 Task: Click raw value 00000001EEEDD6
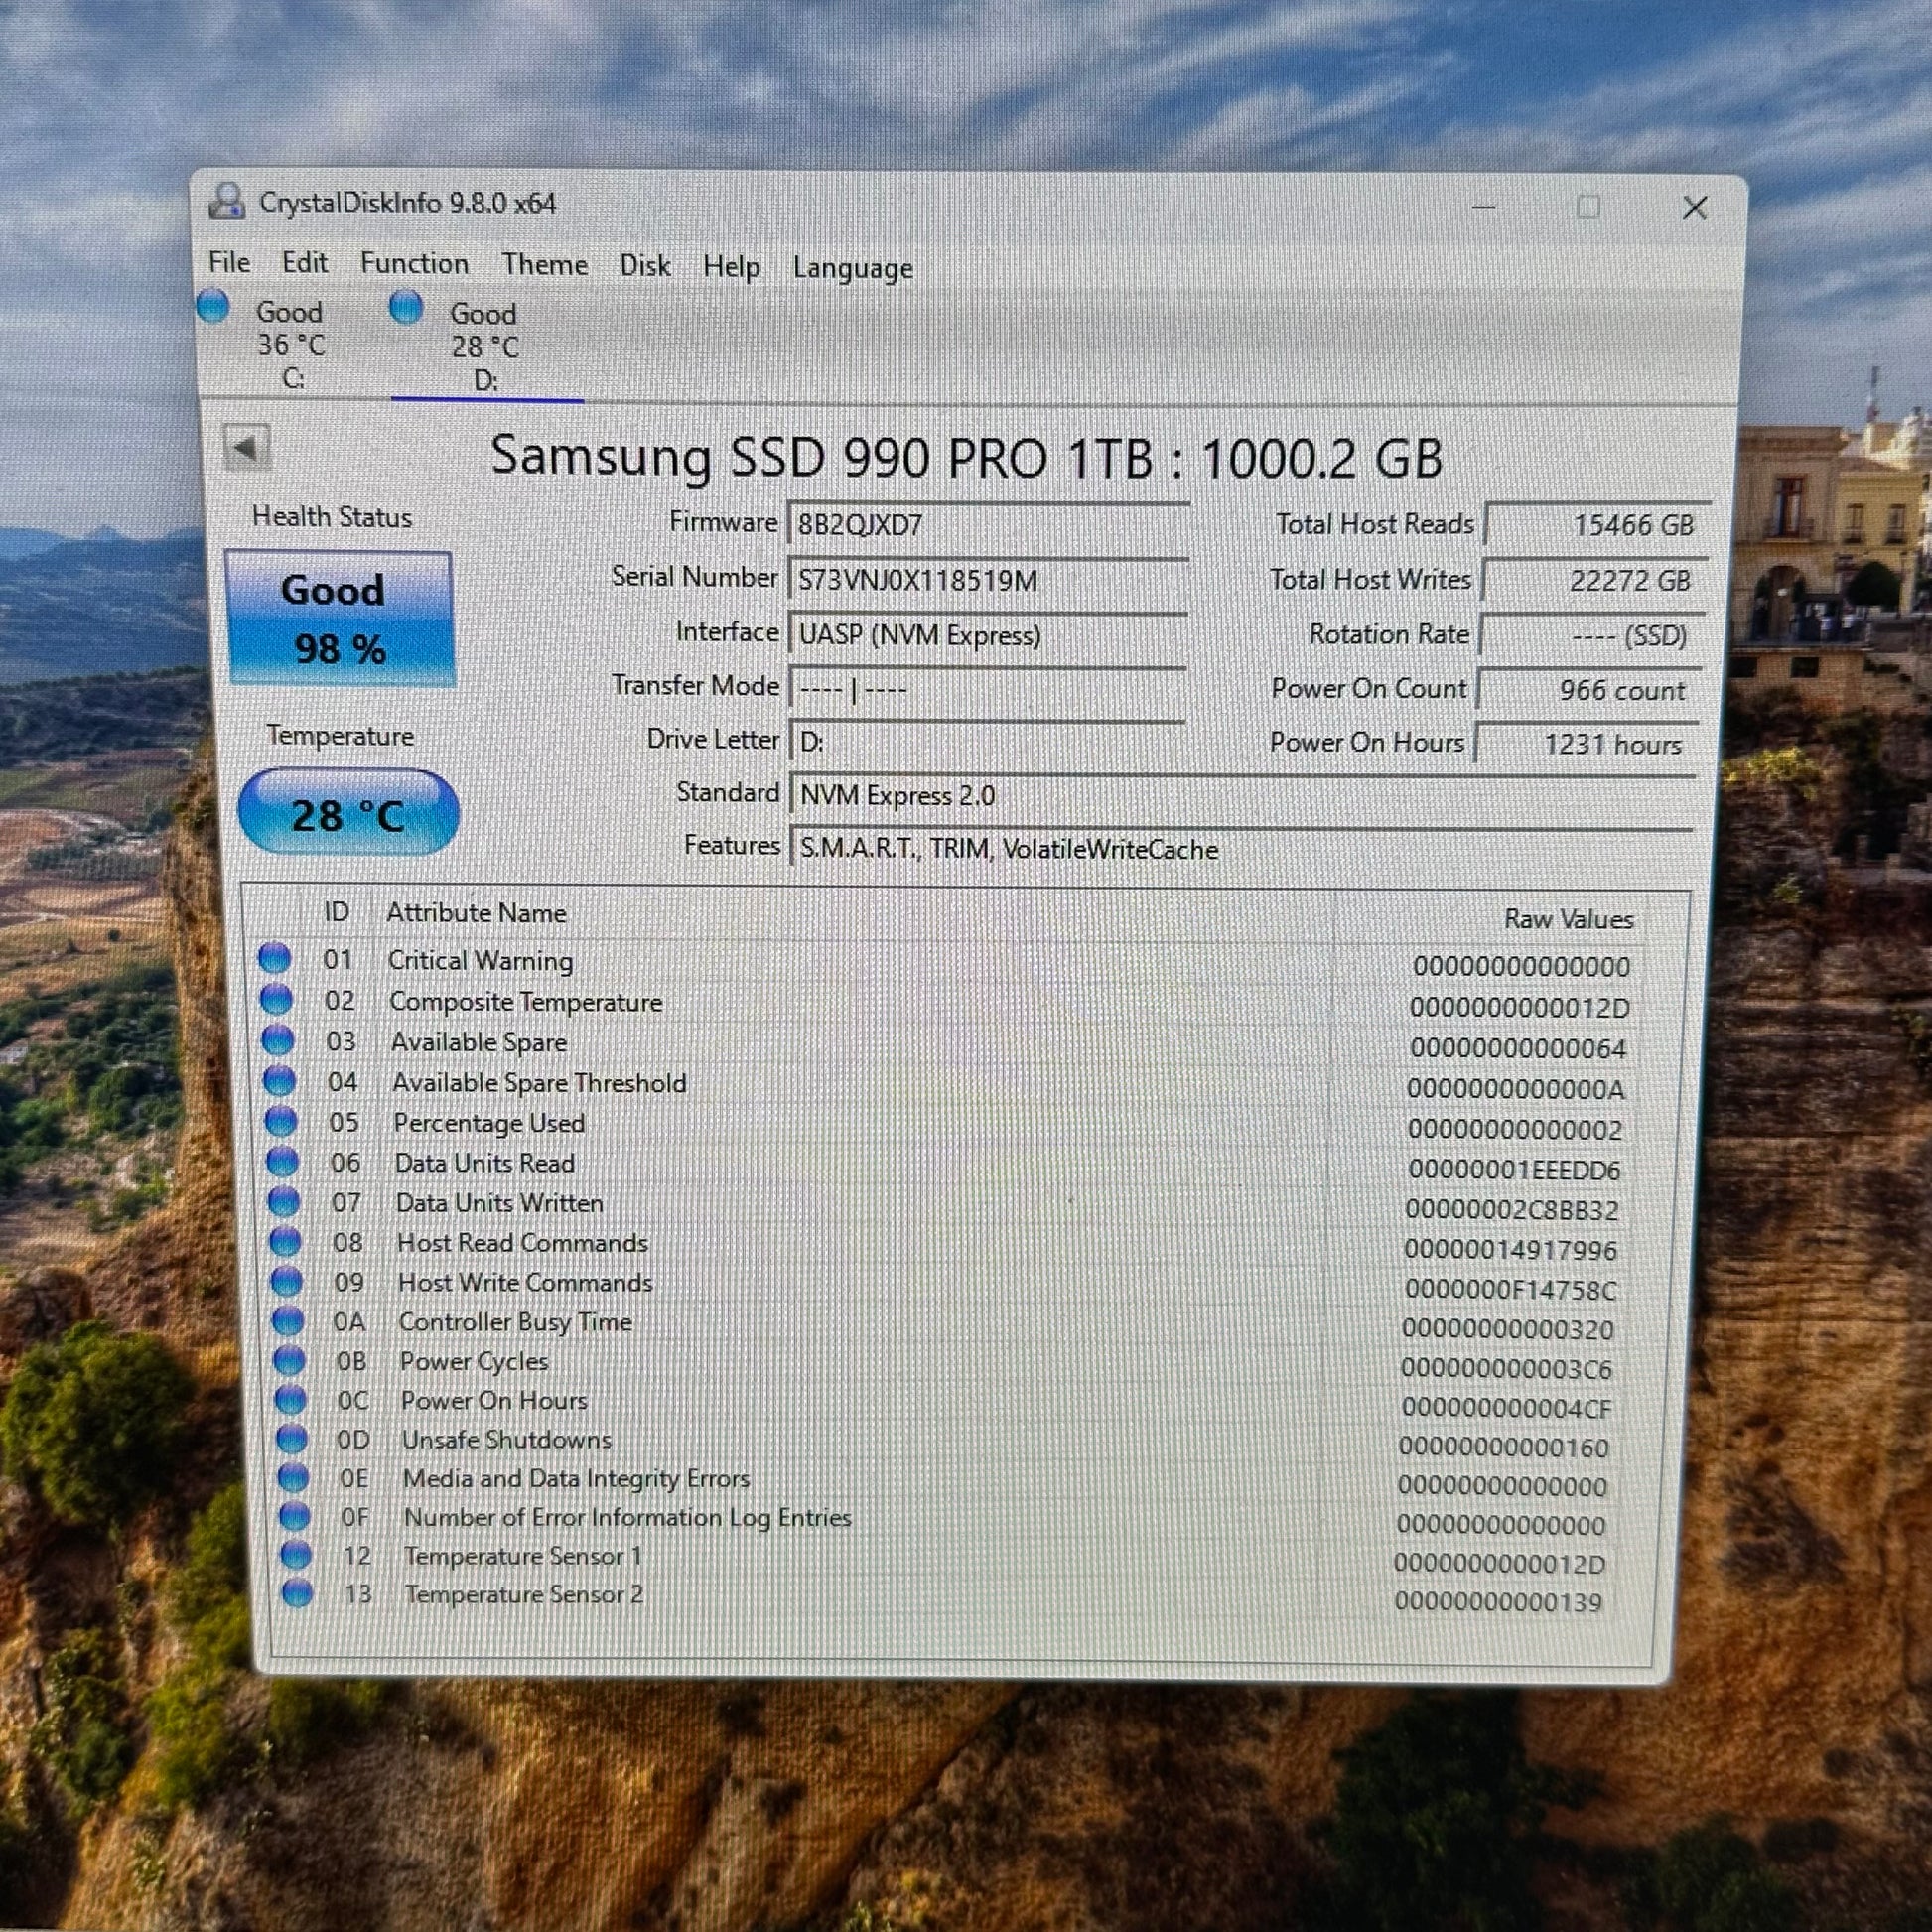pyautogui.click(x=1514, y=1169)
